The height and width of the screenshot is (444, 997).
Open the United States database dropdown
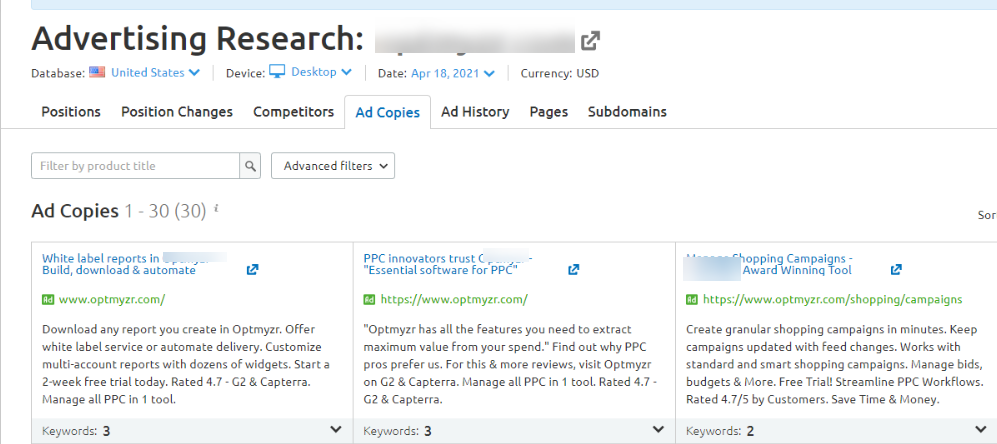pos(155,72)
